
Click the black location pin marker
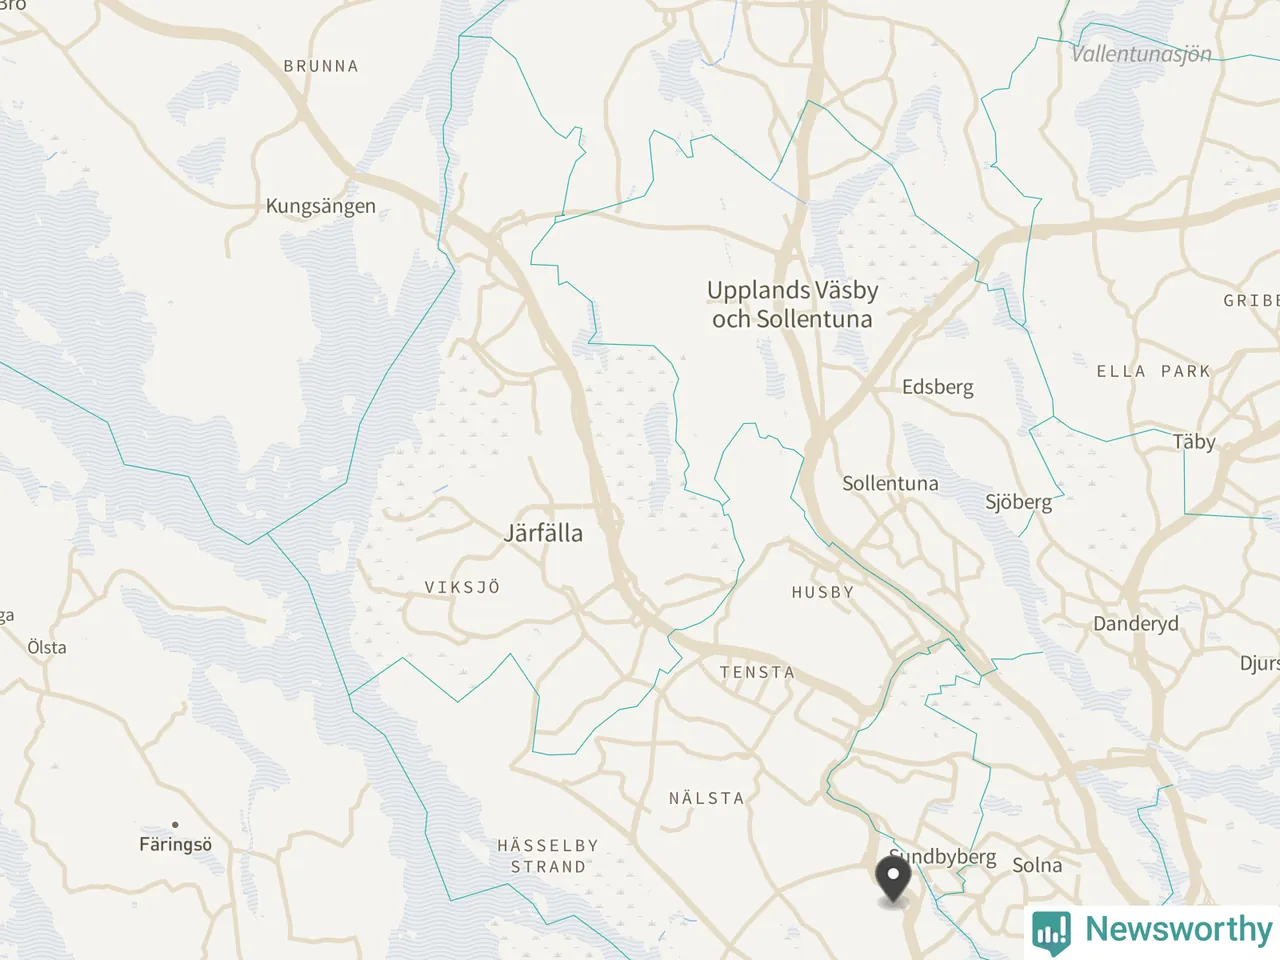coord(892,880)
